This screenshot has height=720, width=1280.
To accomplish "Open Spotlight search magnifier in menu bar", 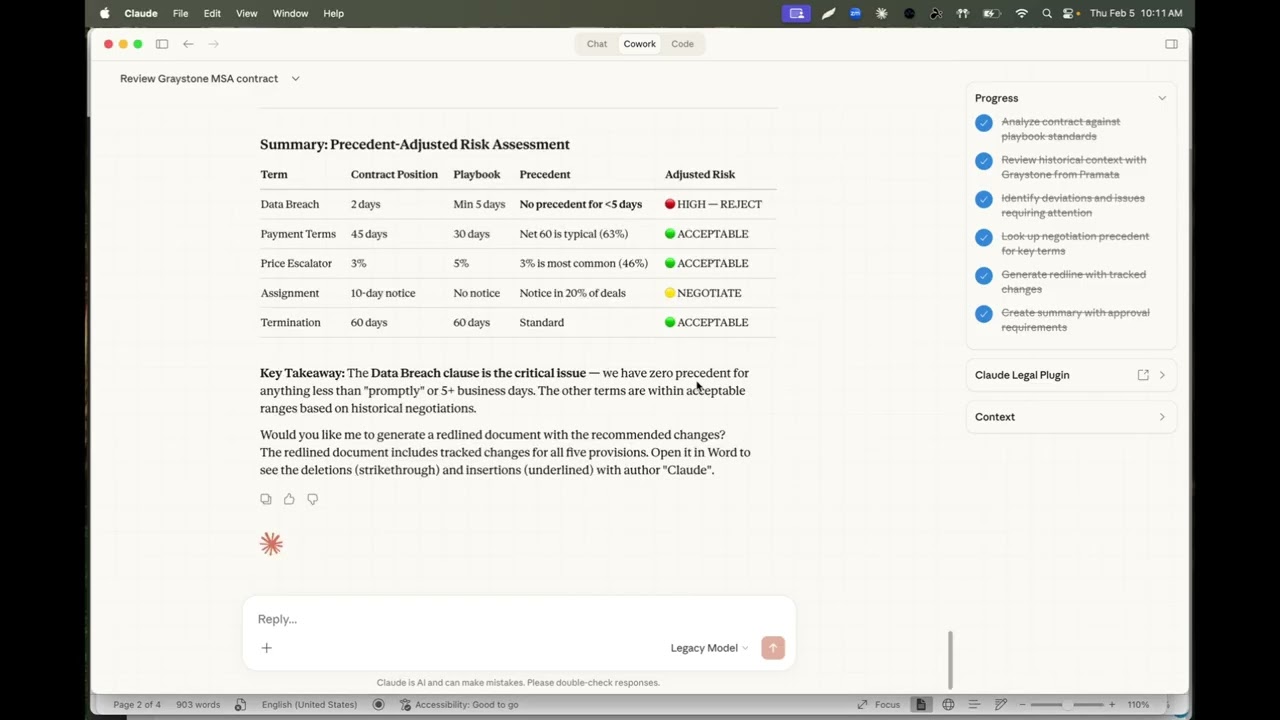I will coord(1047,13).
